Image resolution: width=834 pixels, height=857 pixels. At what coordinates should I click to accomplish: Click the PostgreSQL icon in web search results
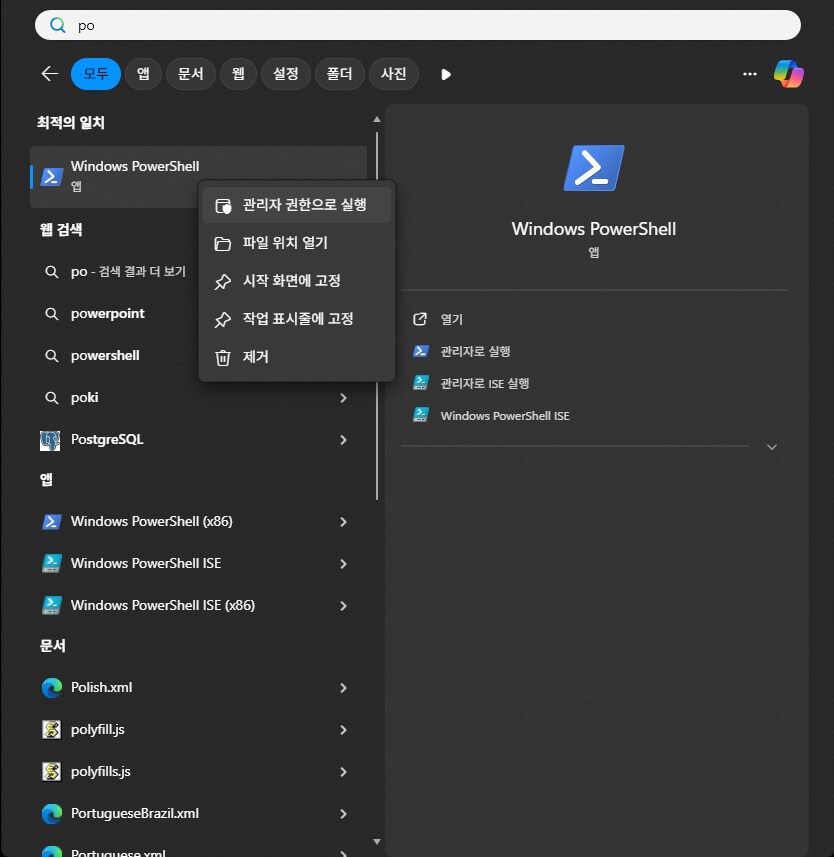(x=51, y=439)
